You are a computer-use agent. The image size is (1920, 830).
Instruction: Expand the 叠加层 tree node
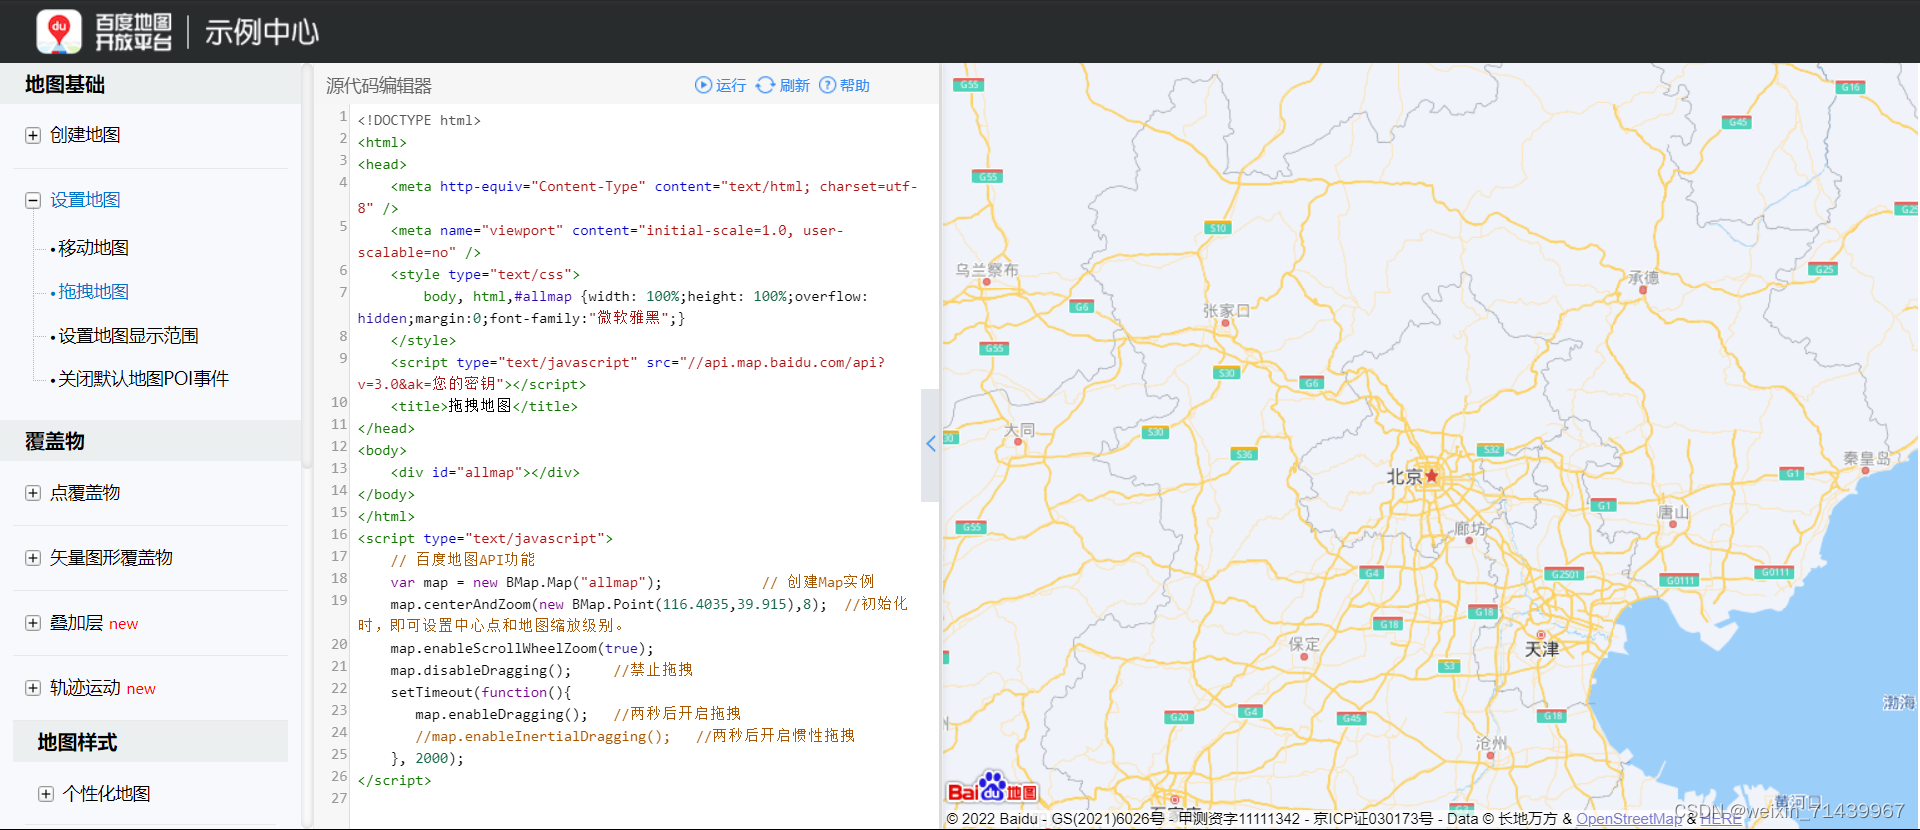tap(33, 623)
